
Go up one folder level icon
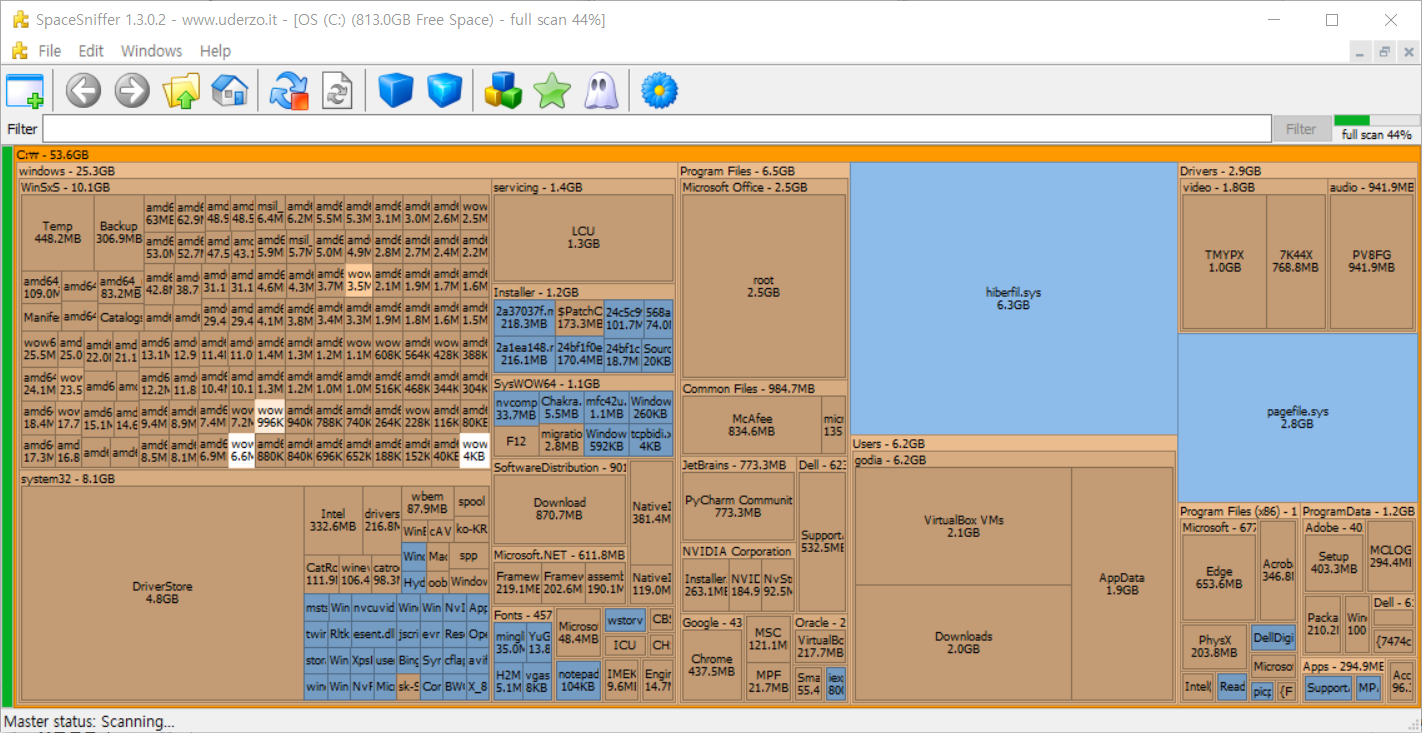(x=181, y=91)
